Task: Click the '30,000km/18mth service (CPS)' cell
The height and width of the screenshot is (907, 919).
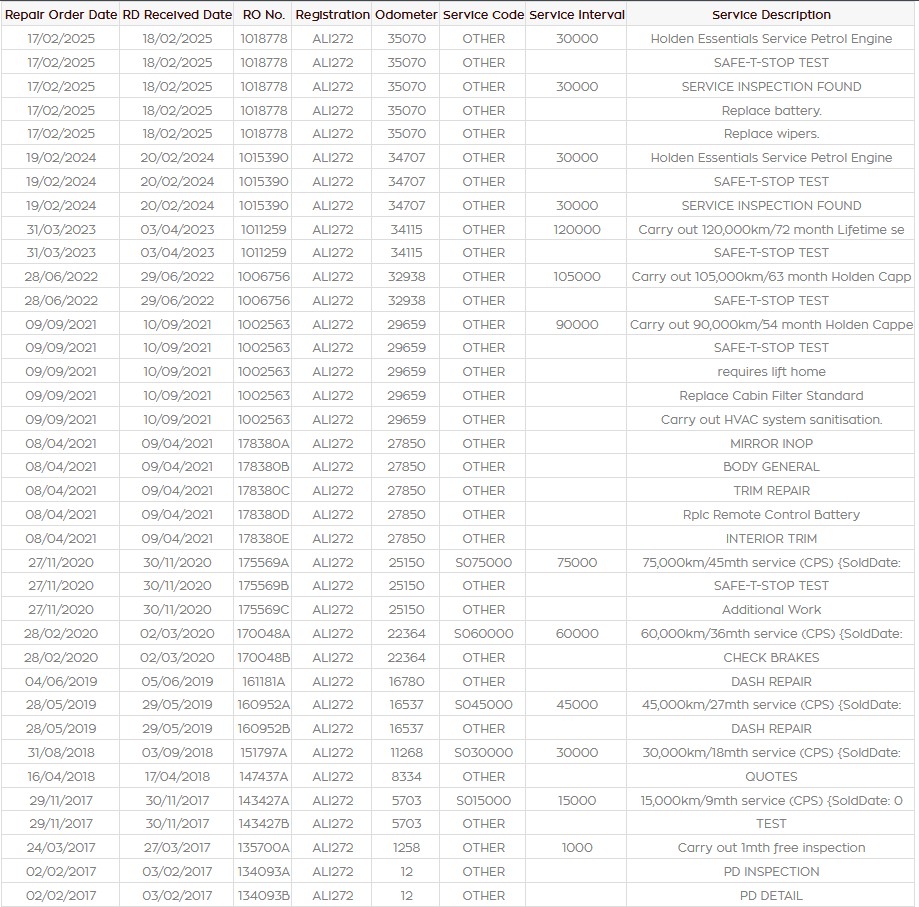Action: tap(771, 752)
